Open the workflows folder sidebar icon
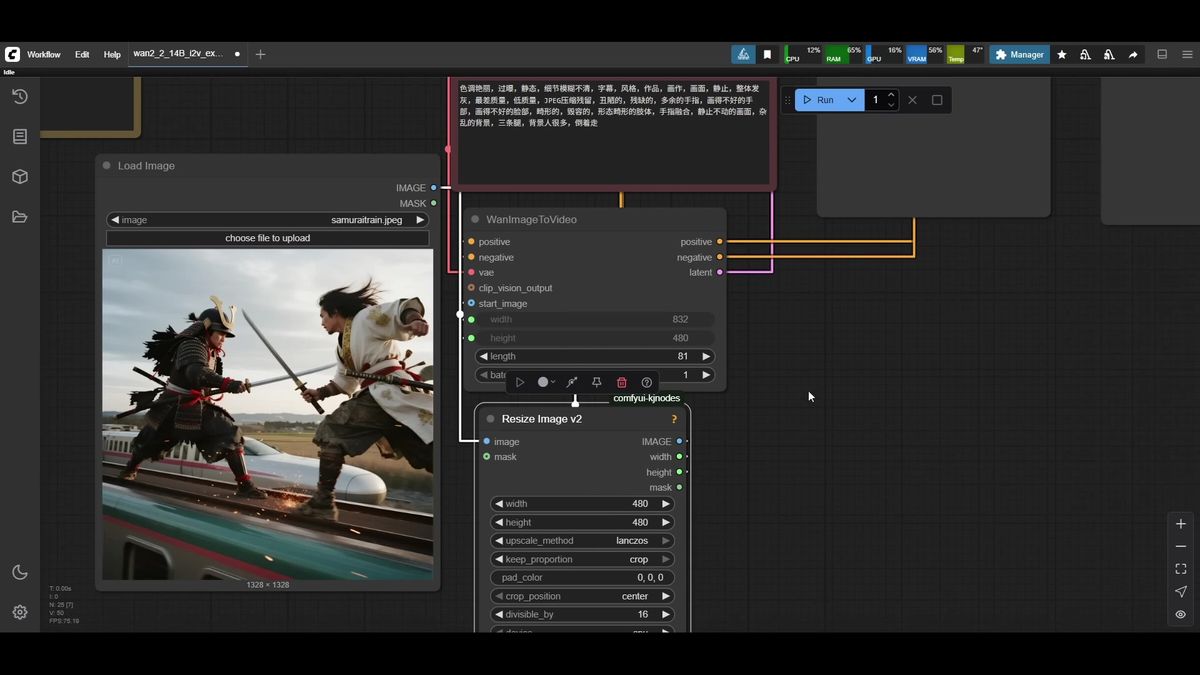The height and width of the screenshot is (675, 1200). [19, 217]
